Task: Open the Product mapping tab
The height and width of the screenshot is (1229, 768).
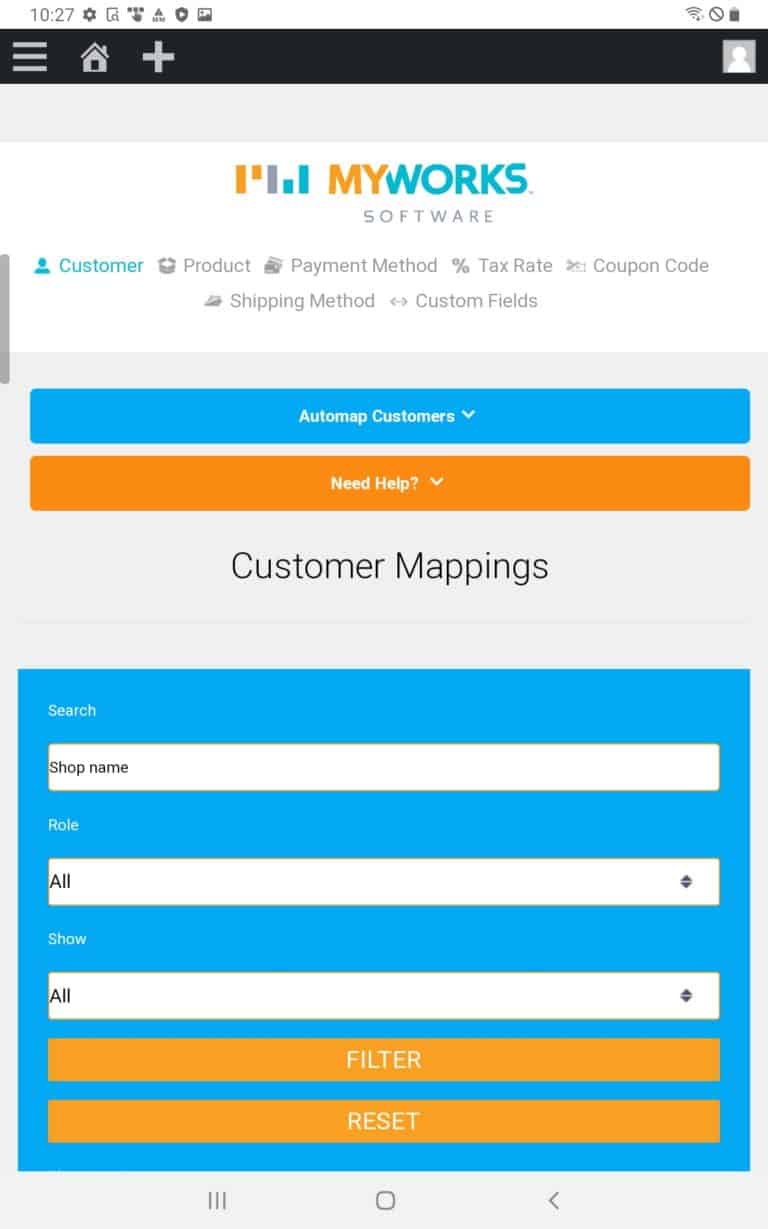Action: (x=205, y=266)
